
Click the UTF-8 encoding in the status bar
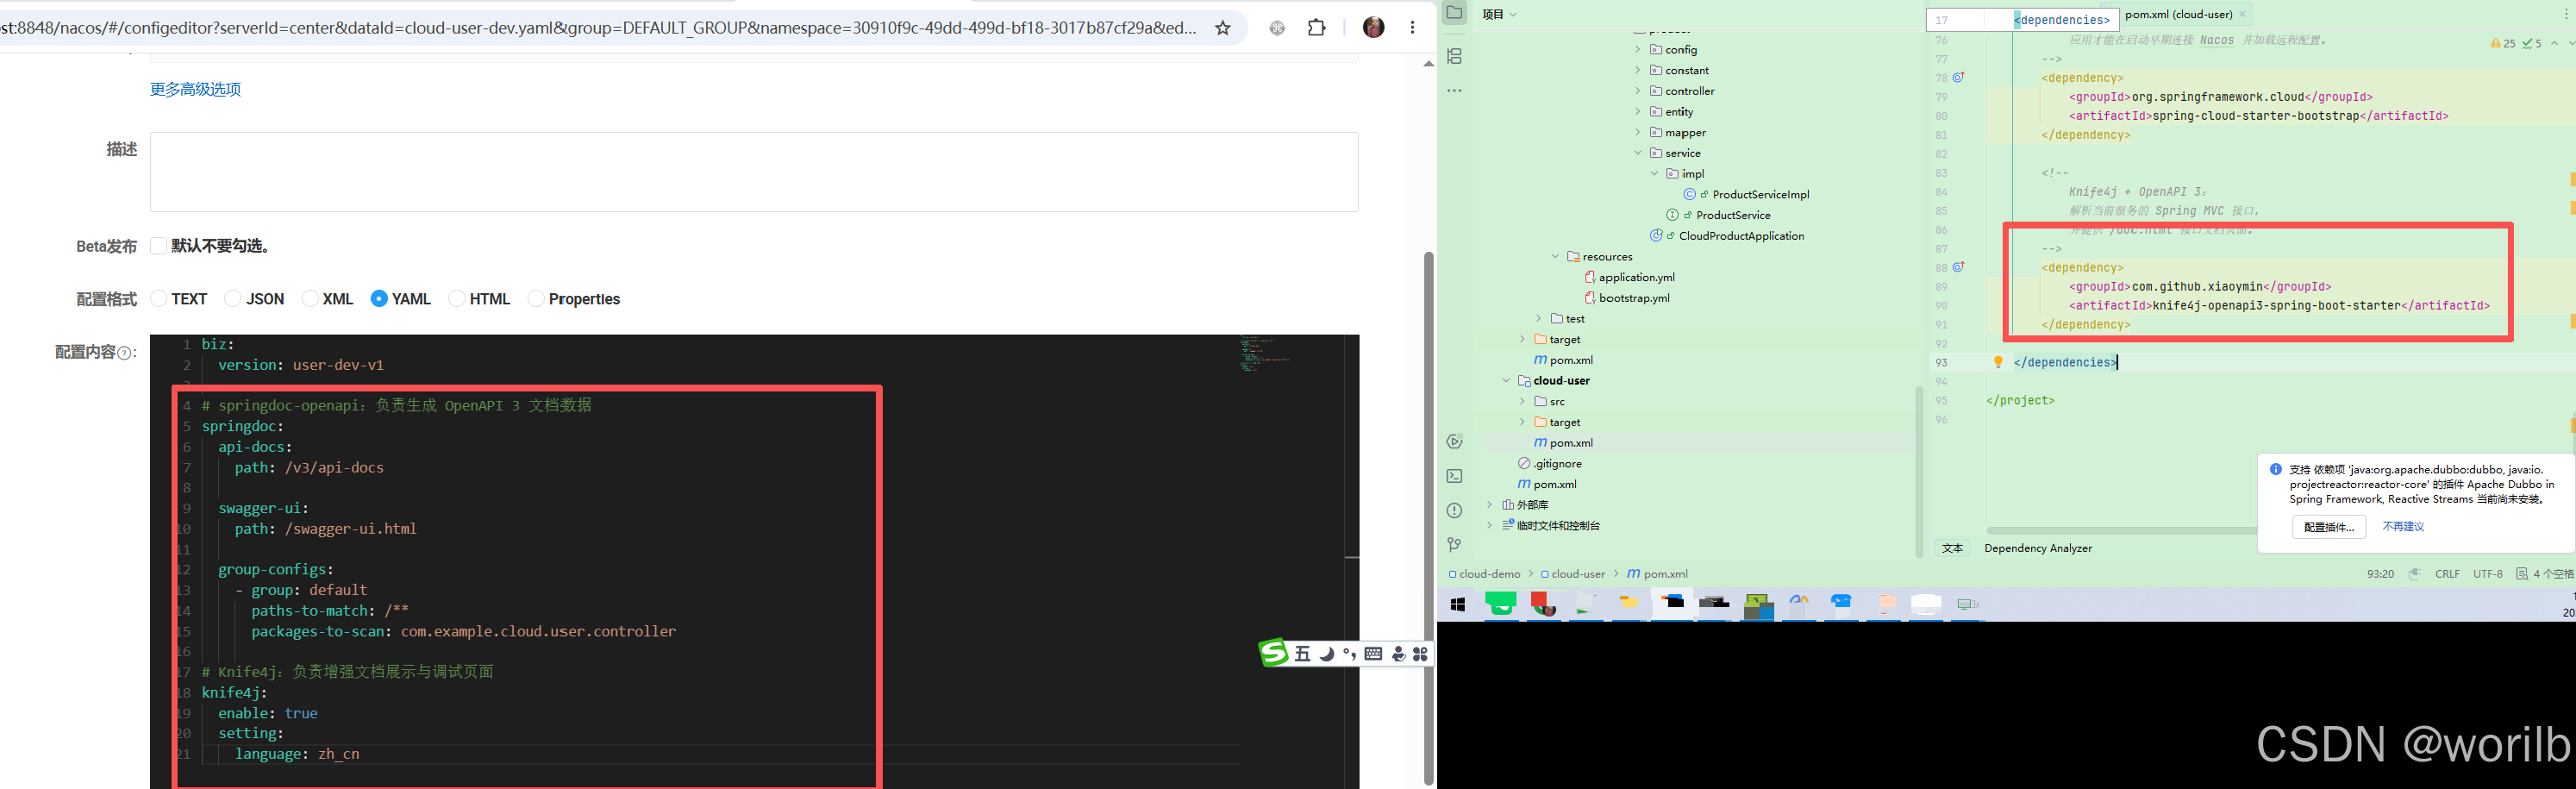tap(2488, 574)
